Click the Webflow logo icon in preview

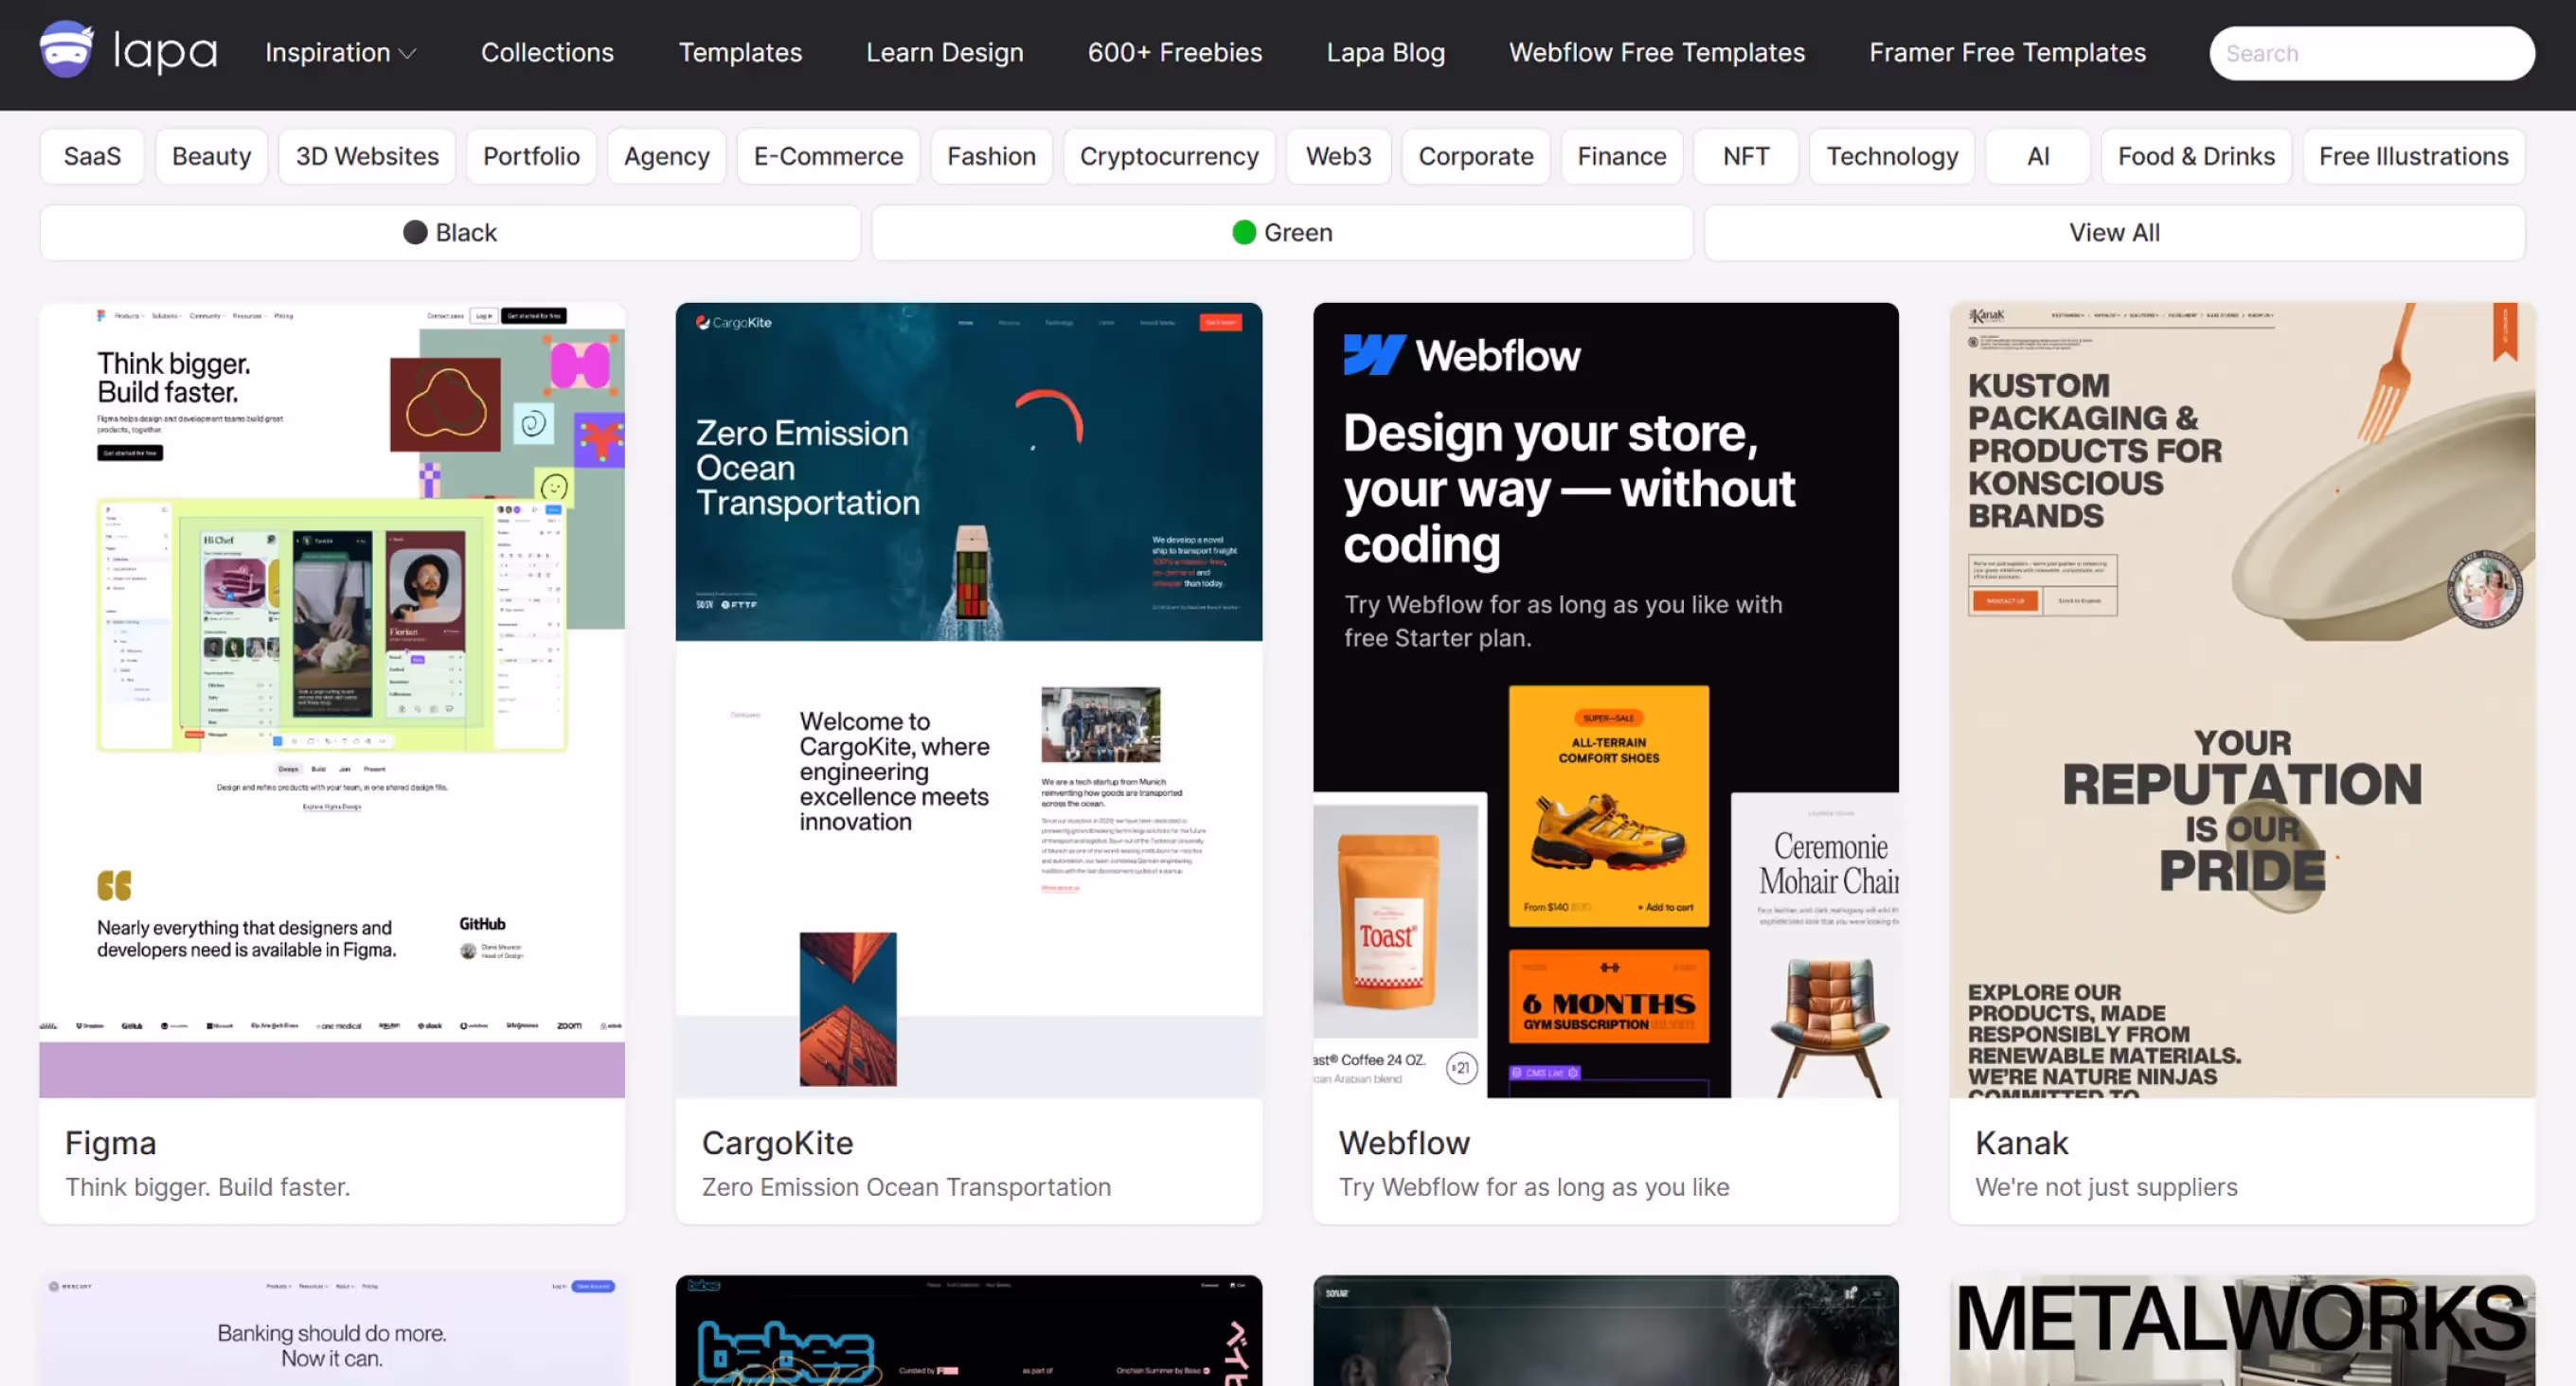[x=1374, y=355]
